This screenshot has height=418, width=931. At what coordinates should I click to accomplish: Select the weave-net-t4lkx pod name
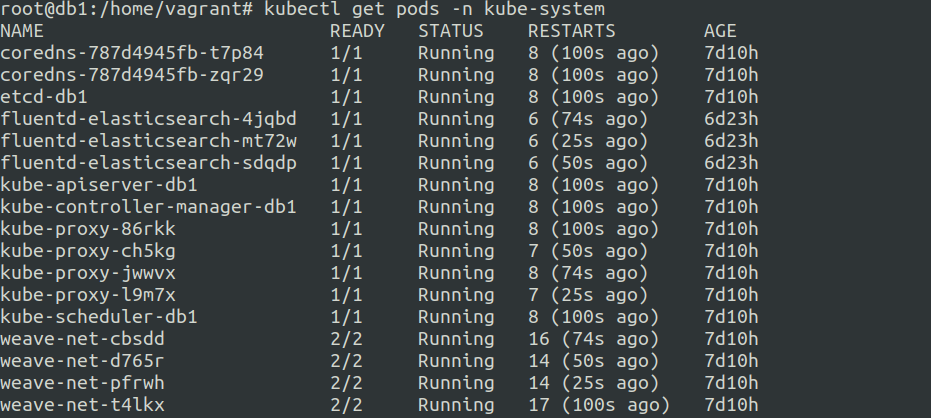click(83, 405)
